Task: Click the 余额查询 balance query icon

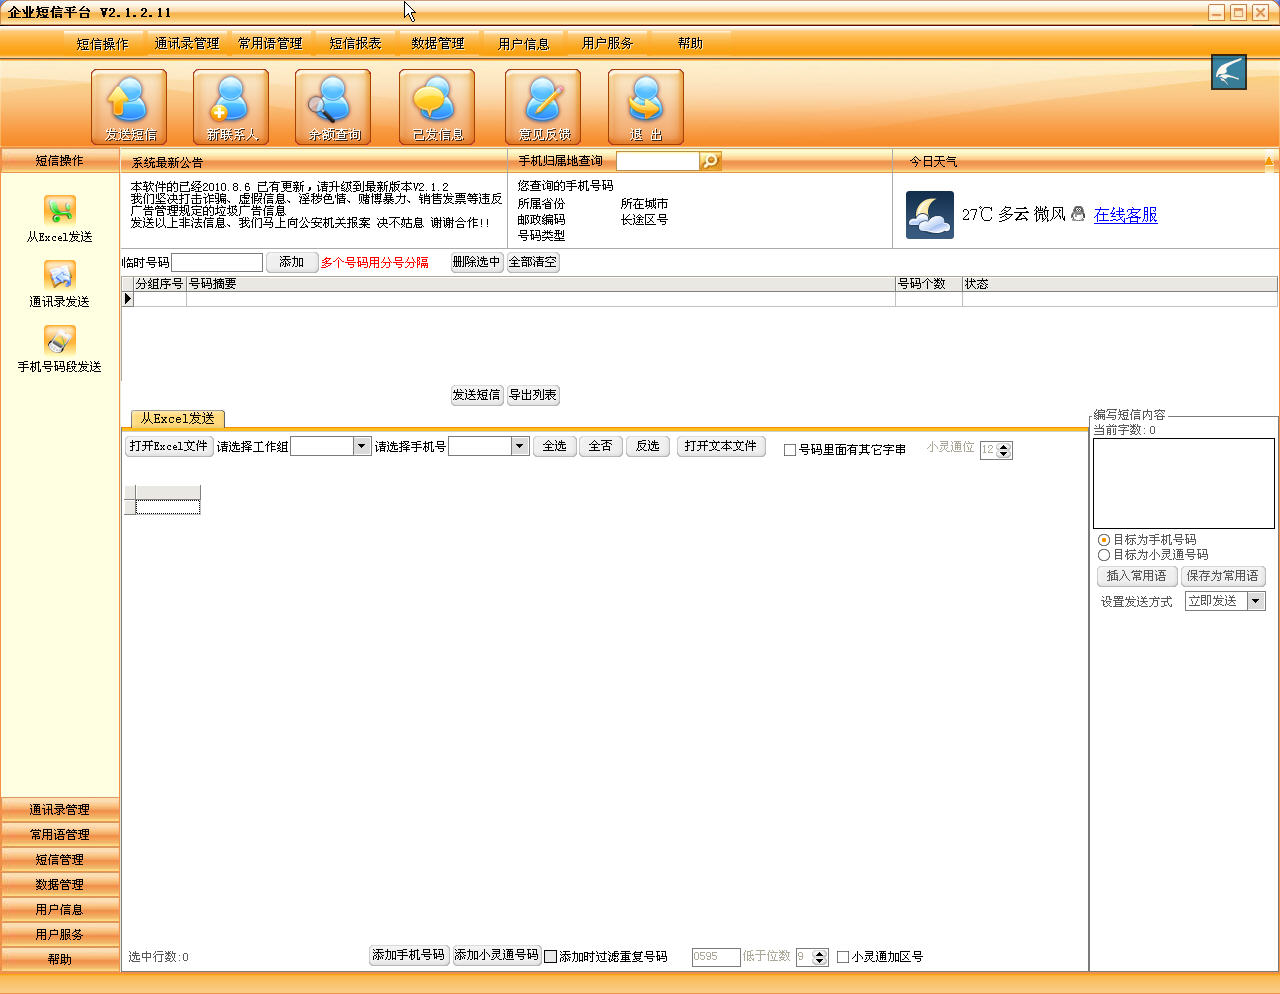Action: point(333,107)
